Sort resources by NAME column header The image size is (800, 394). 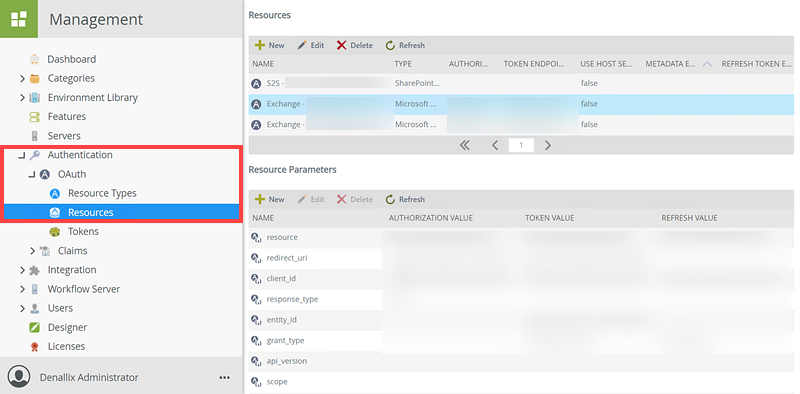pos(263,64)
